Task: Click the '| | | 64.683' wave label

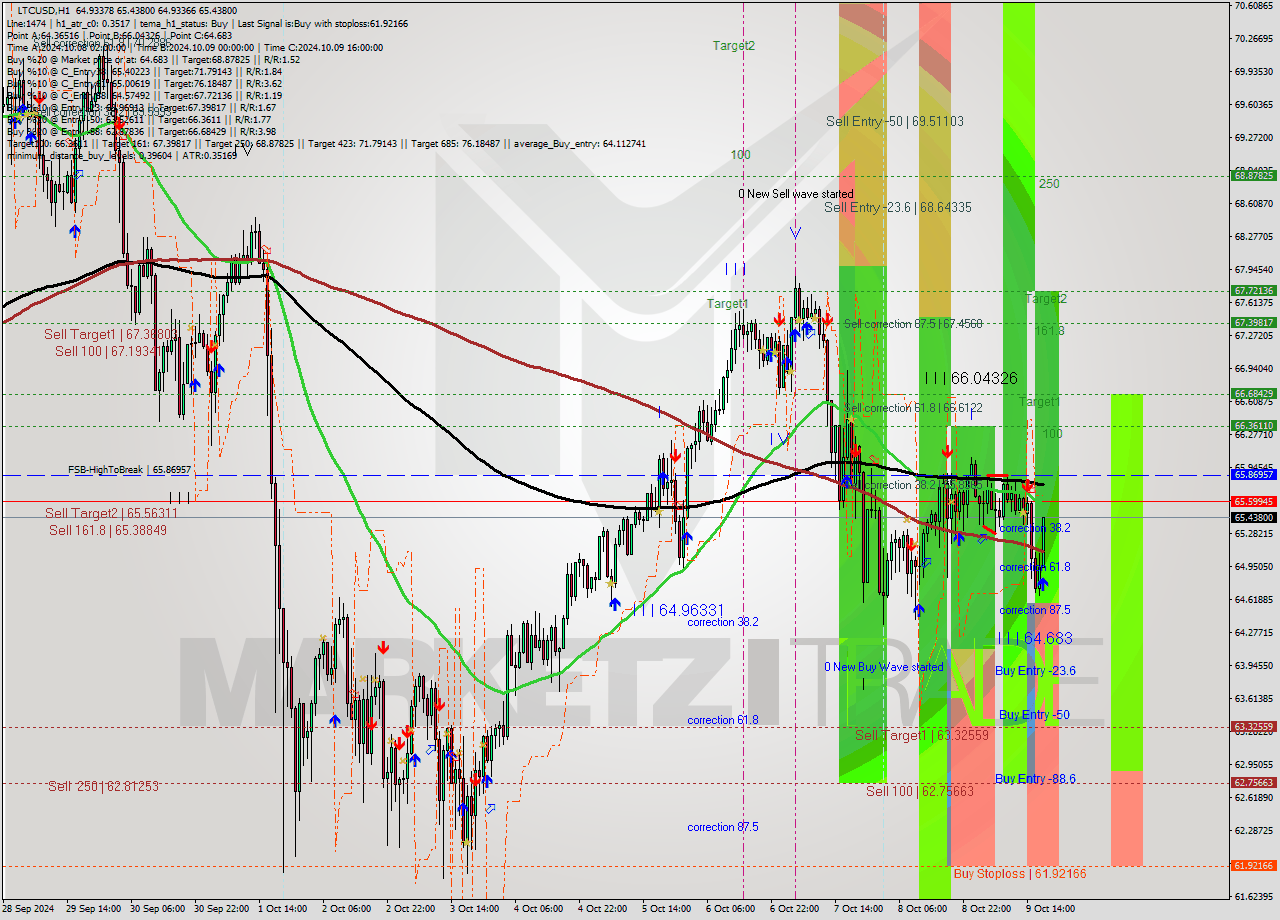Action: pyautogui.click(x=1035, y=638)
